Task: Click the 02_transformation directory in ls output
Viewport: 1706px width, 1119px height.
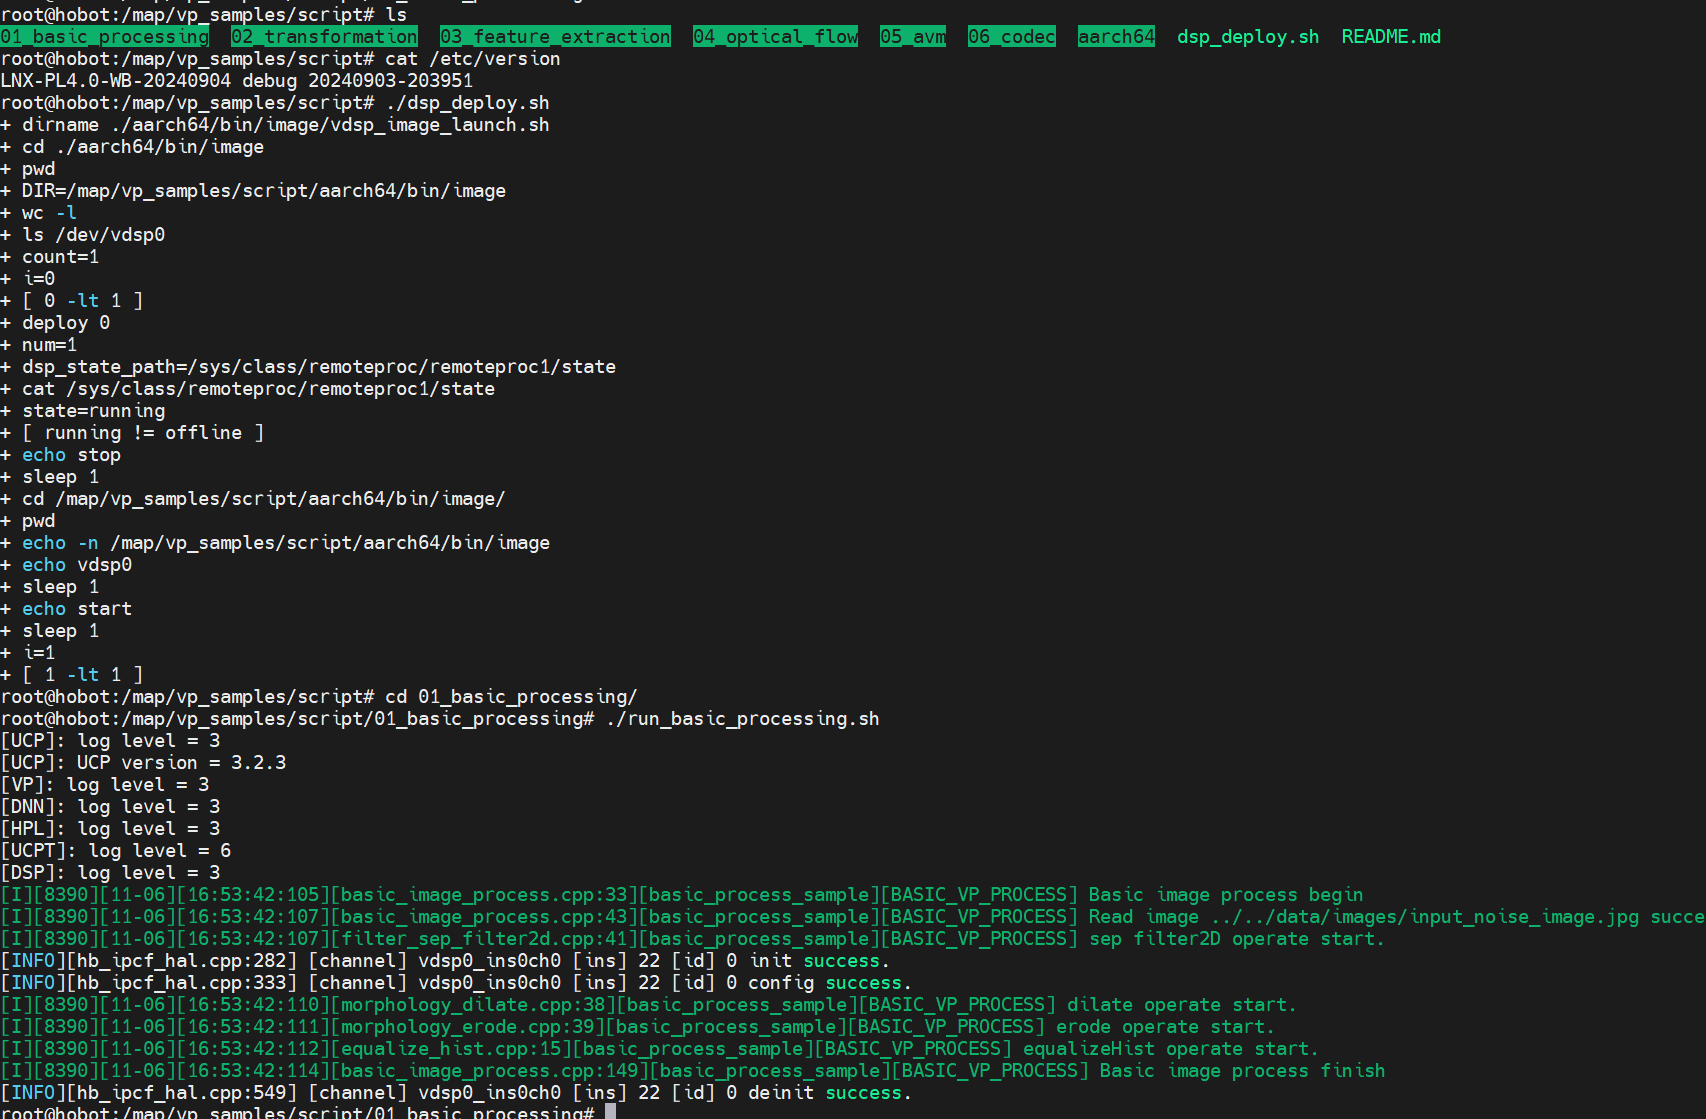Action: 324,37
